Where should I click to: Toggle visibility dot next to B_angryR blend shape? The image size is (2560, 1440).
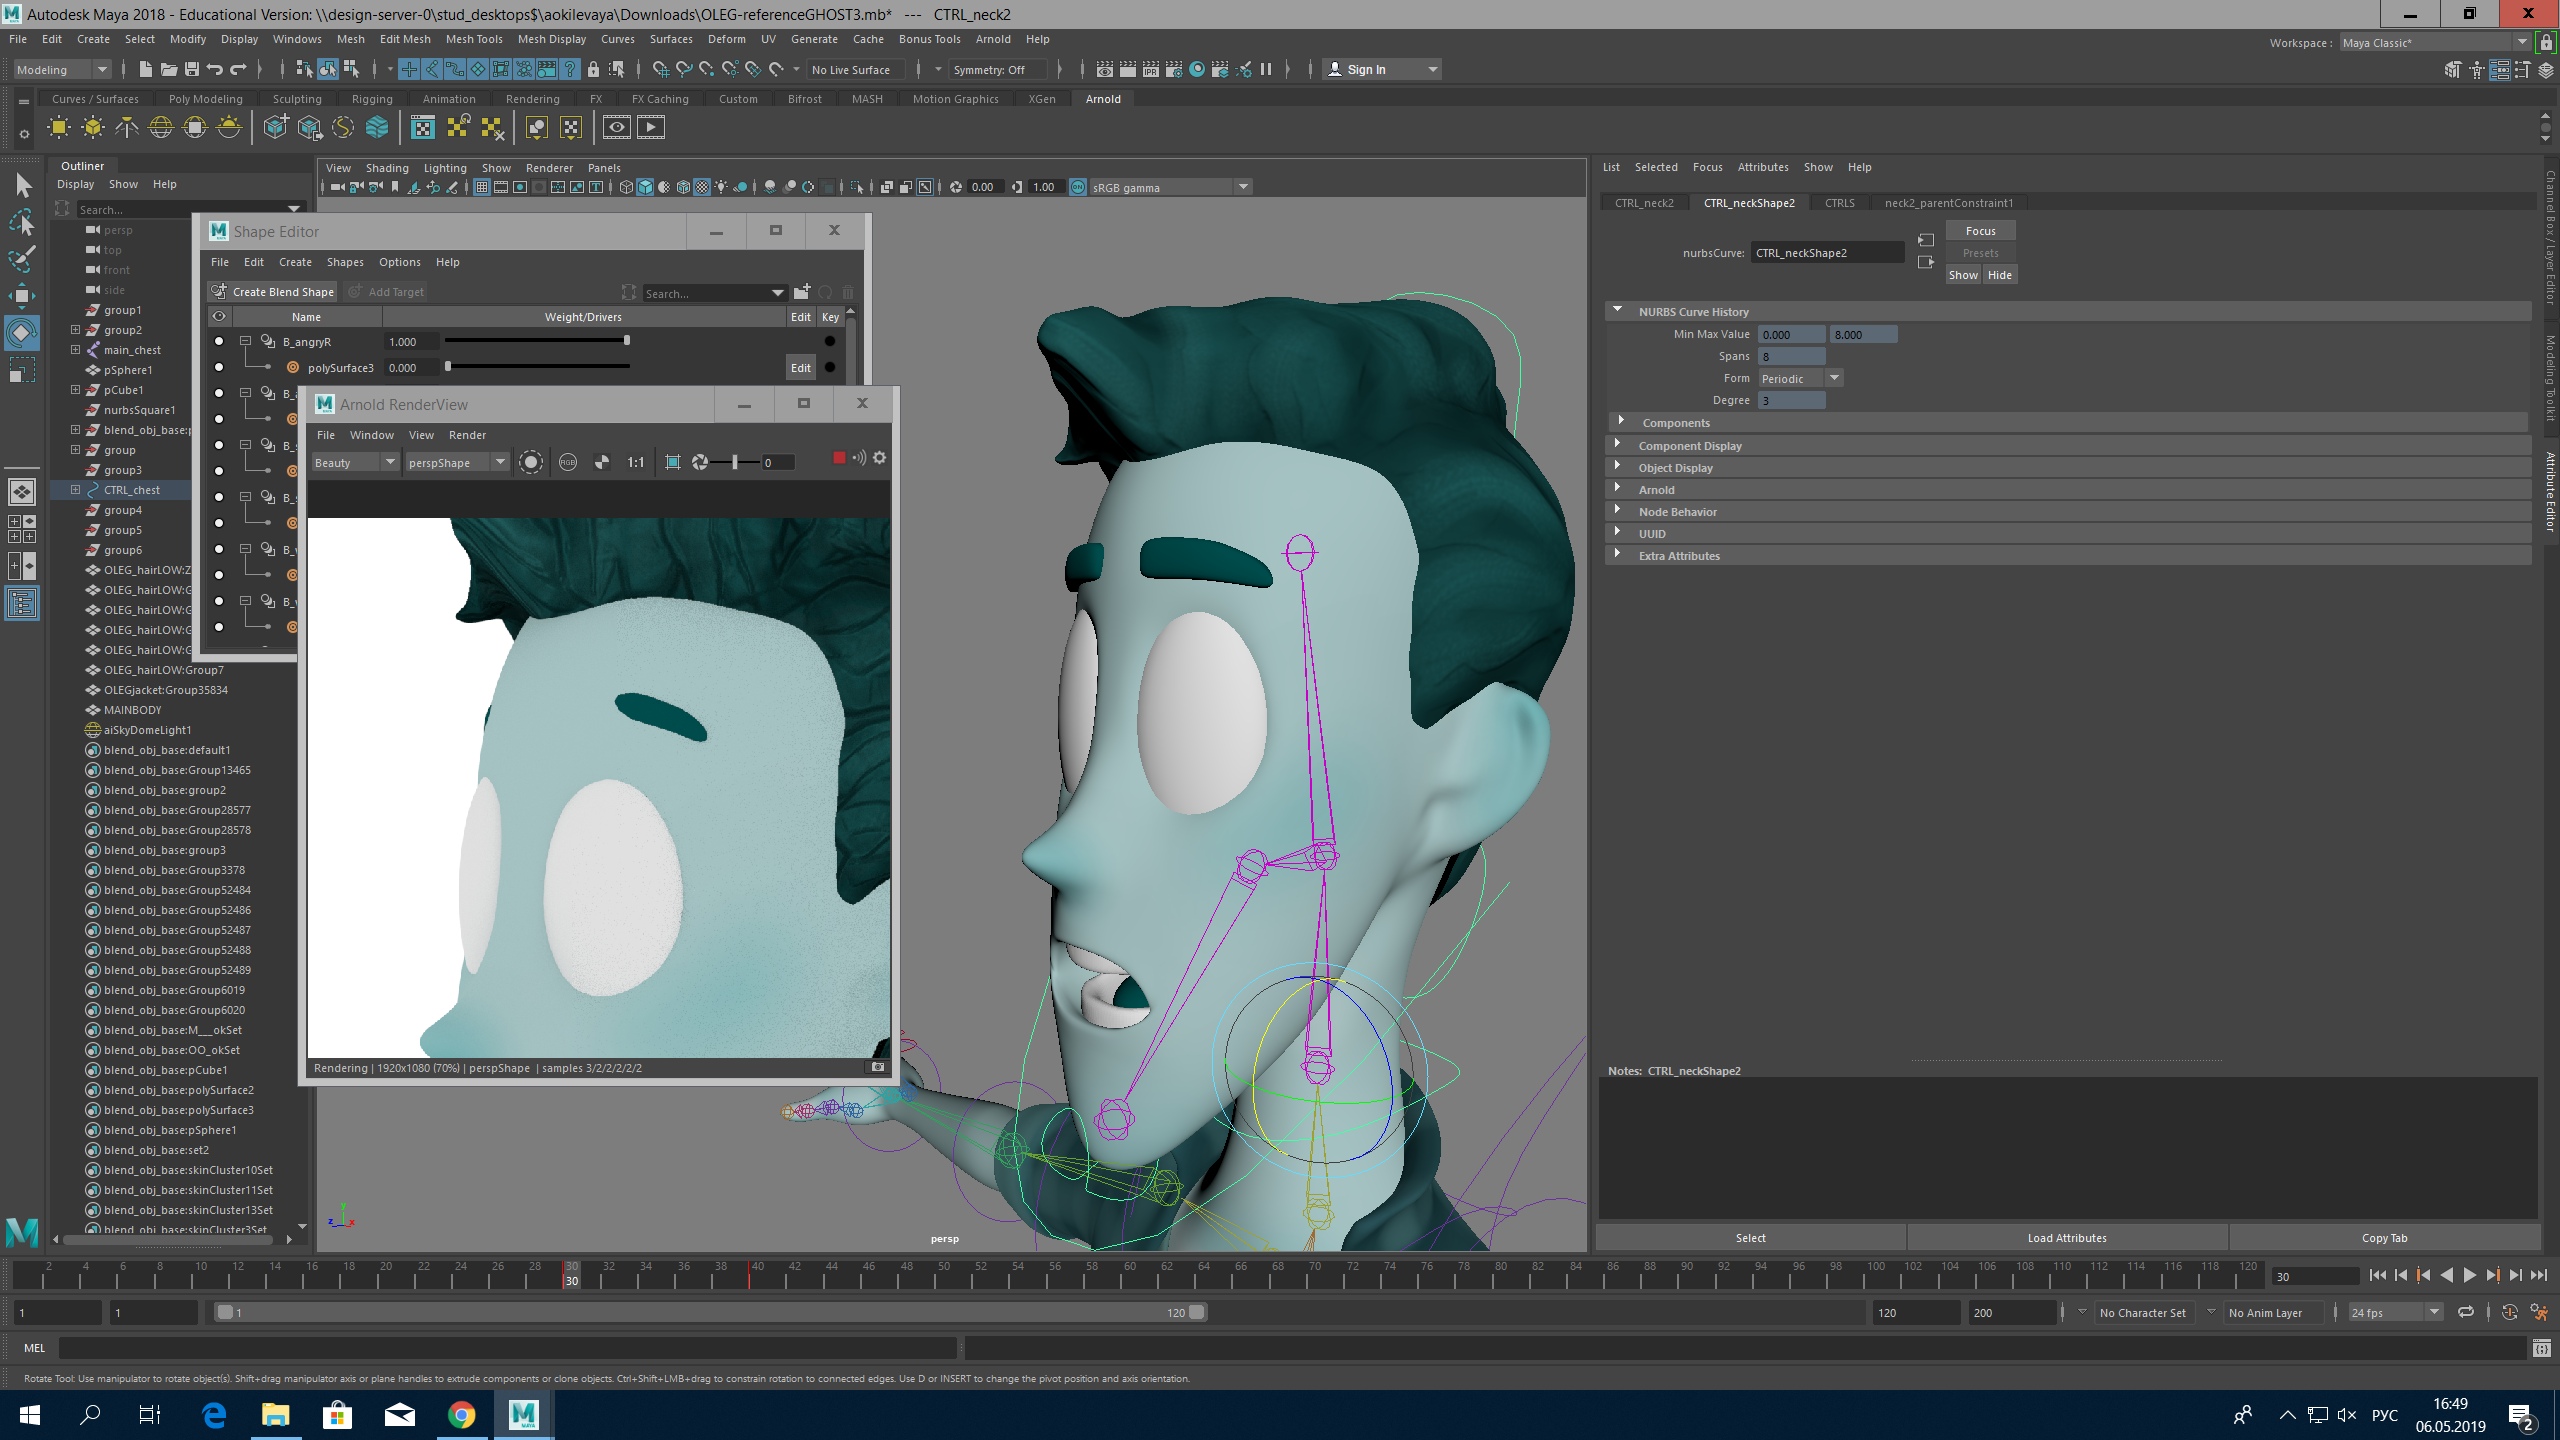click(x=219, y=341)
